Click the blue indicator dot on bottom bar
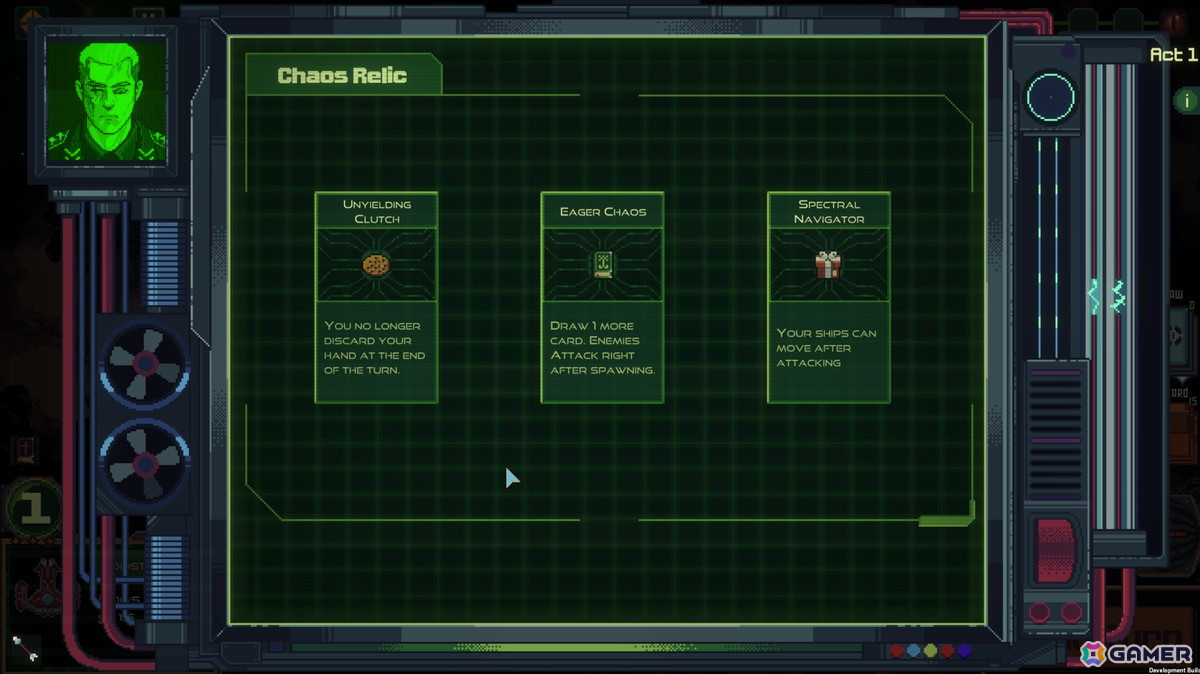Screen dimensions: 1200x674 click(914, 651)
